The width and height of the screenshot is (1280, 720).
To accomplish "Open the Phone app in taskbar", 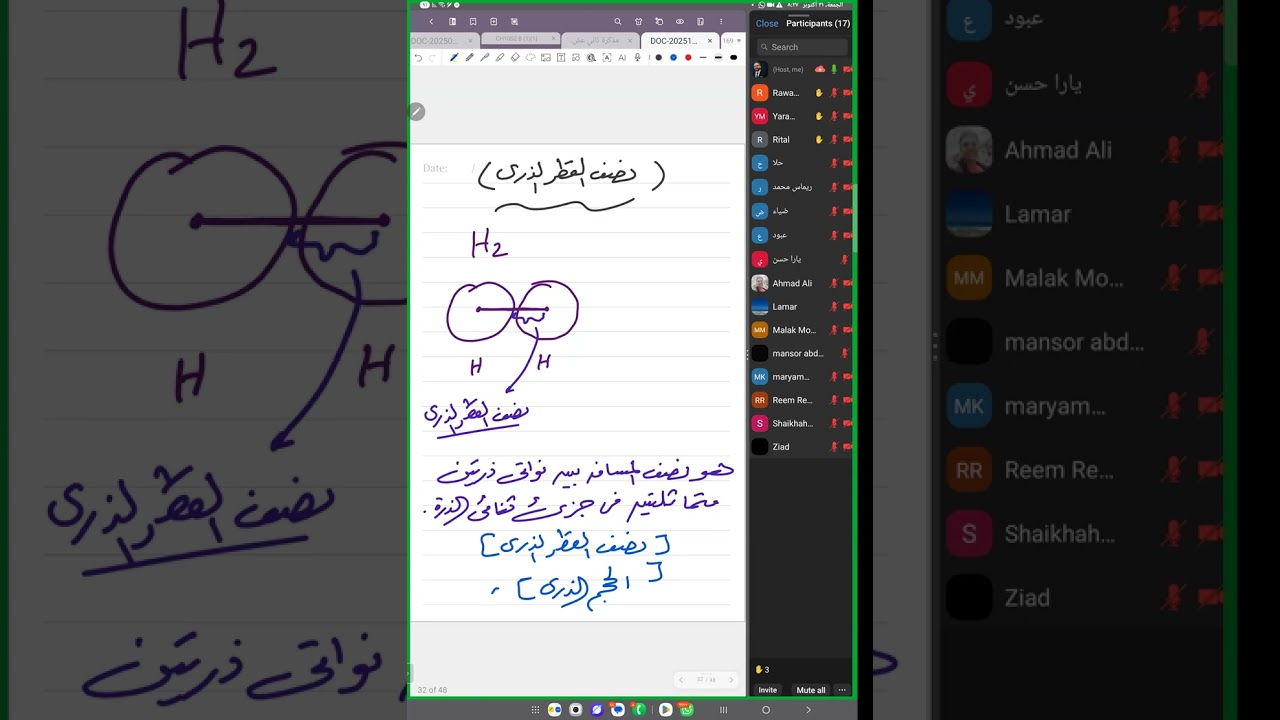I will pyautogui.click(x=639, y=710).
